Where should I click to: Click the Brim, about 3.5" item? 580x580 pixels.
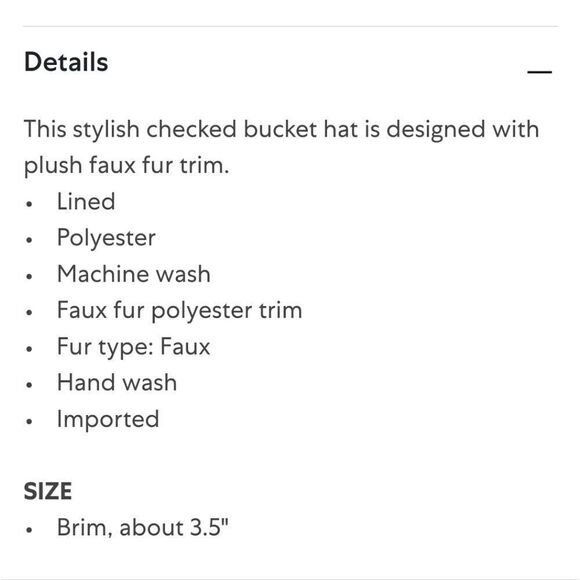[x=143, y=527]
